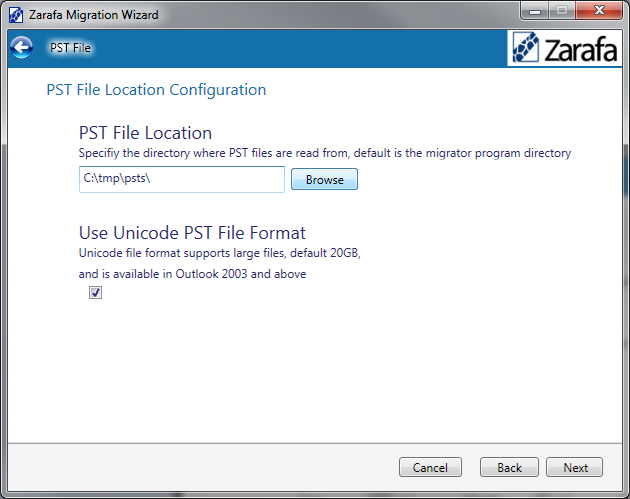Click the "PST File Location Configuration" heading

156,90
